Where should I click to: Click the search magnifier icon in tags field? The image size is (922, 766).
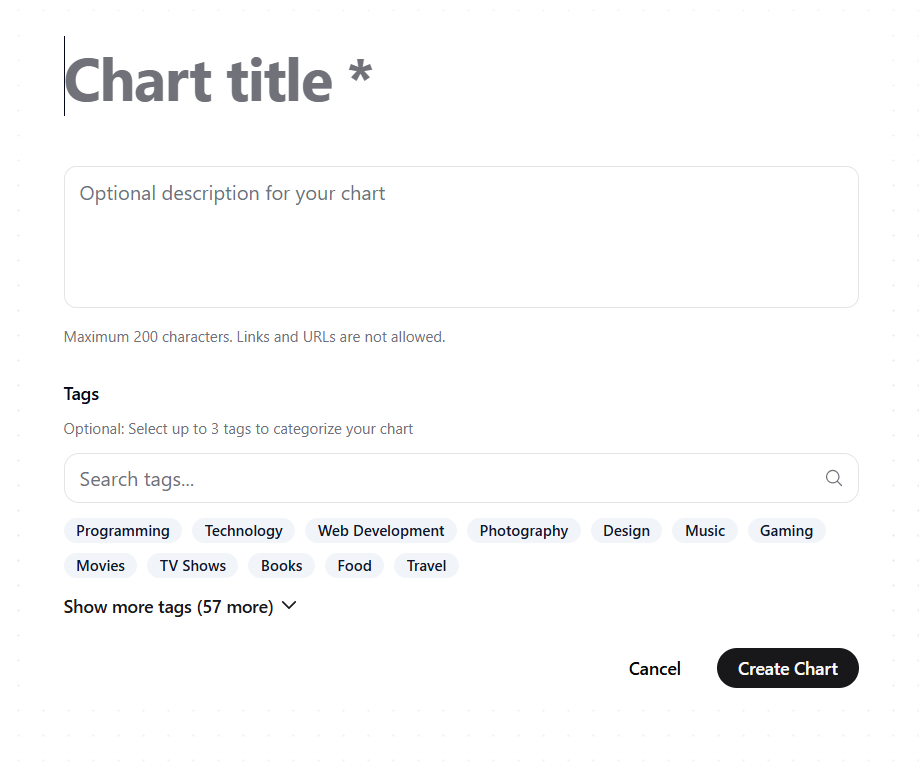point(834,478)
